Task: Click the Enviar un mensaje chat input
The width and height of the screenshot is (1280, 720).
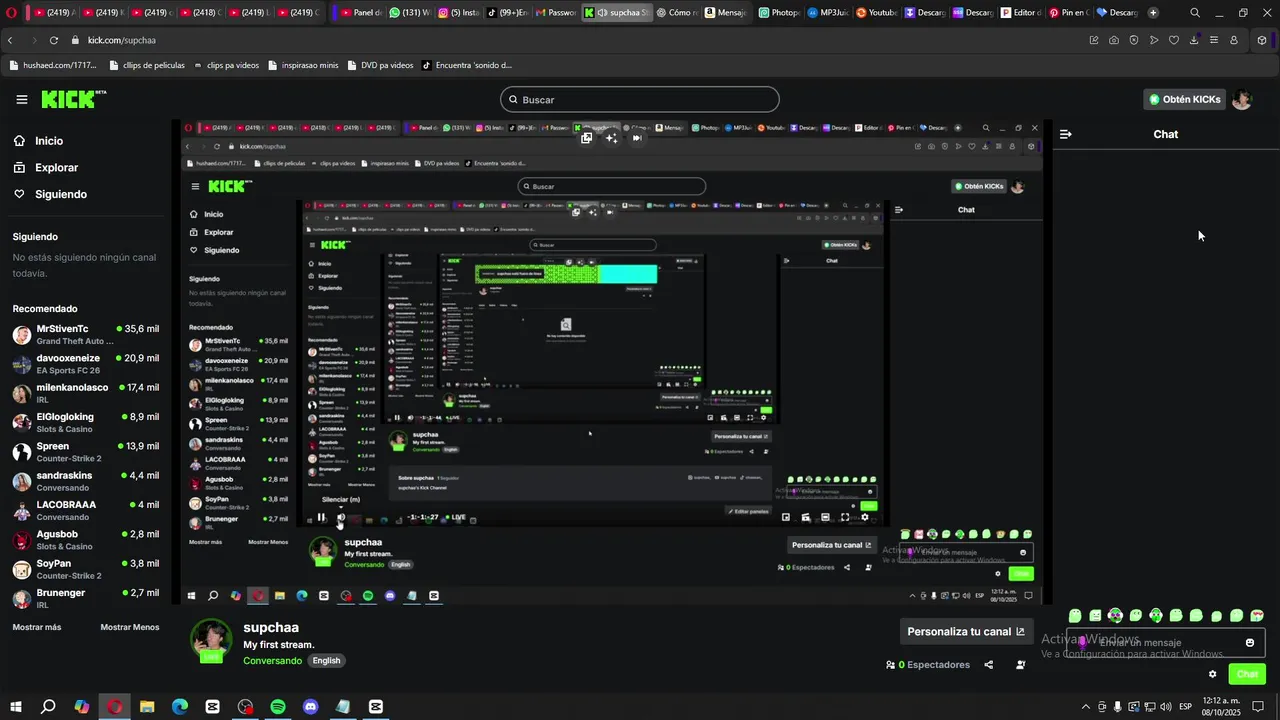Action: pyautogui.click(x=1165, y=643)
